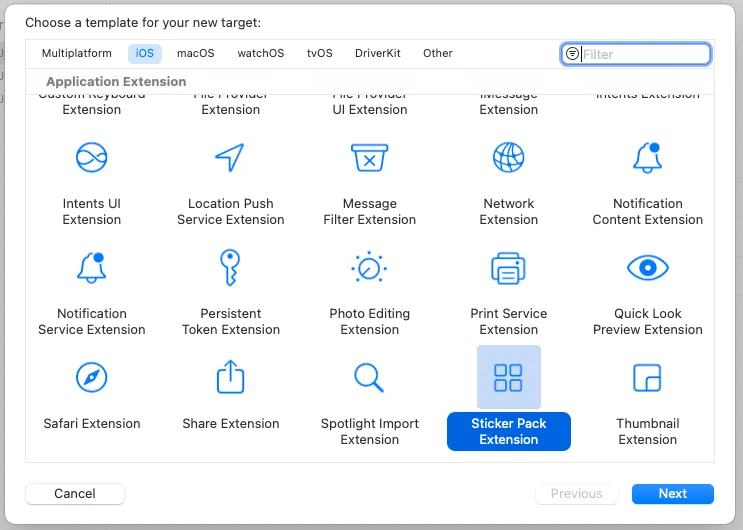Click the Application Extension section header

tap(116, 82)
